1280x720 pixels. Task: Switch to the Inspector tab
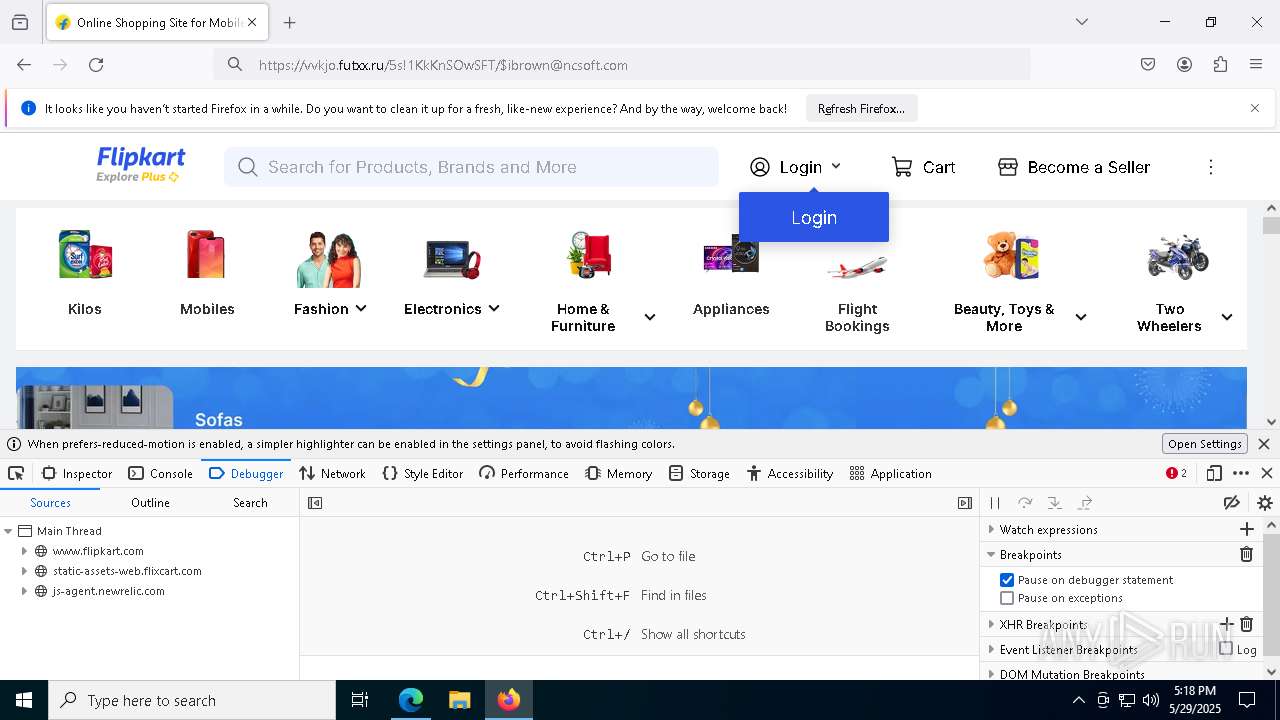pos(77,473)
